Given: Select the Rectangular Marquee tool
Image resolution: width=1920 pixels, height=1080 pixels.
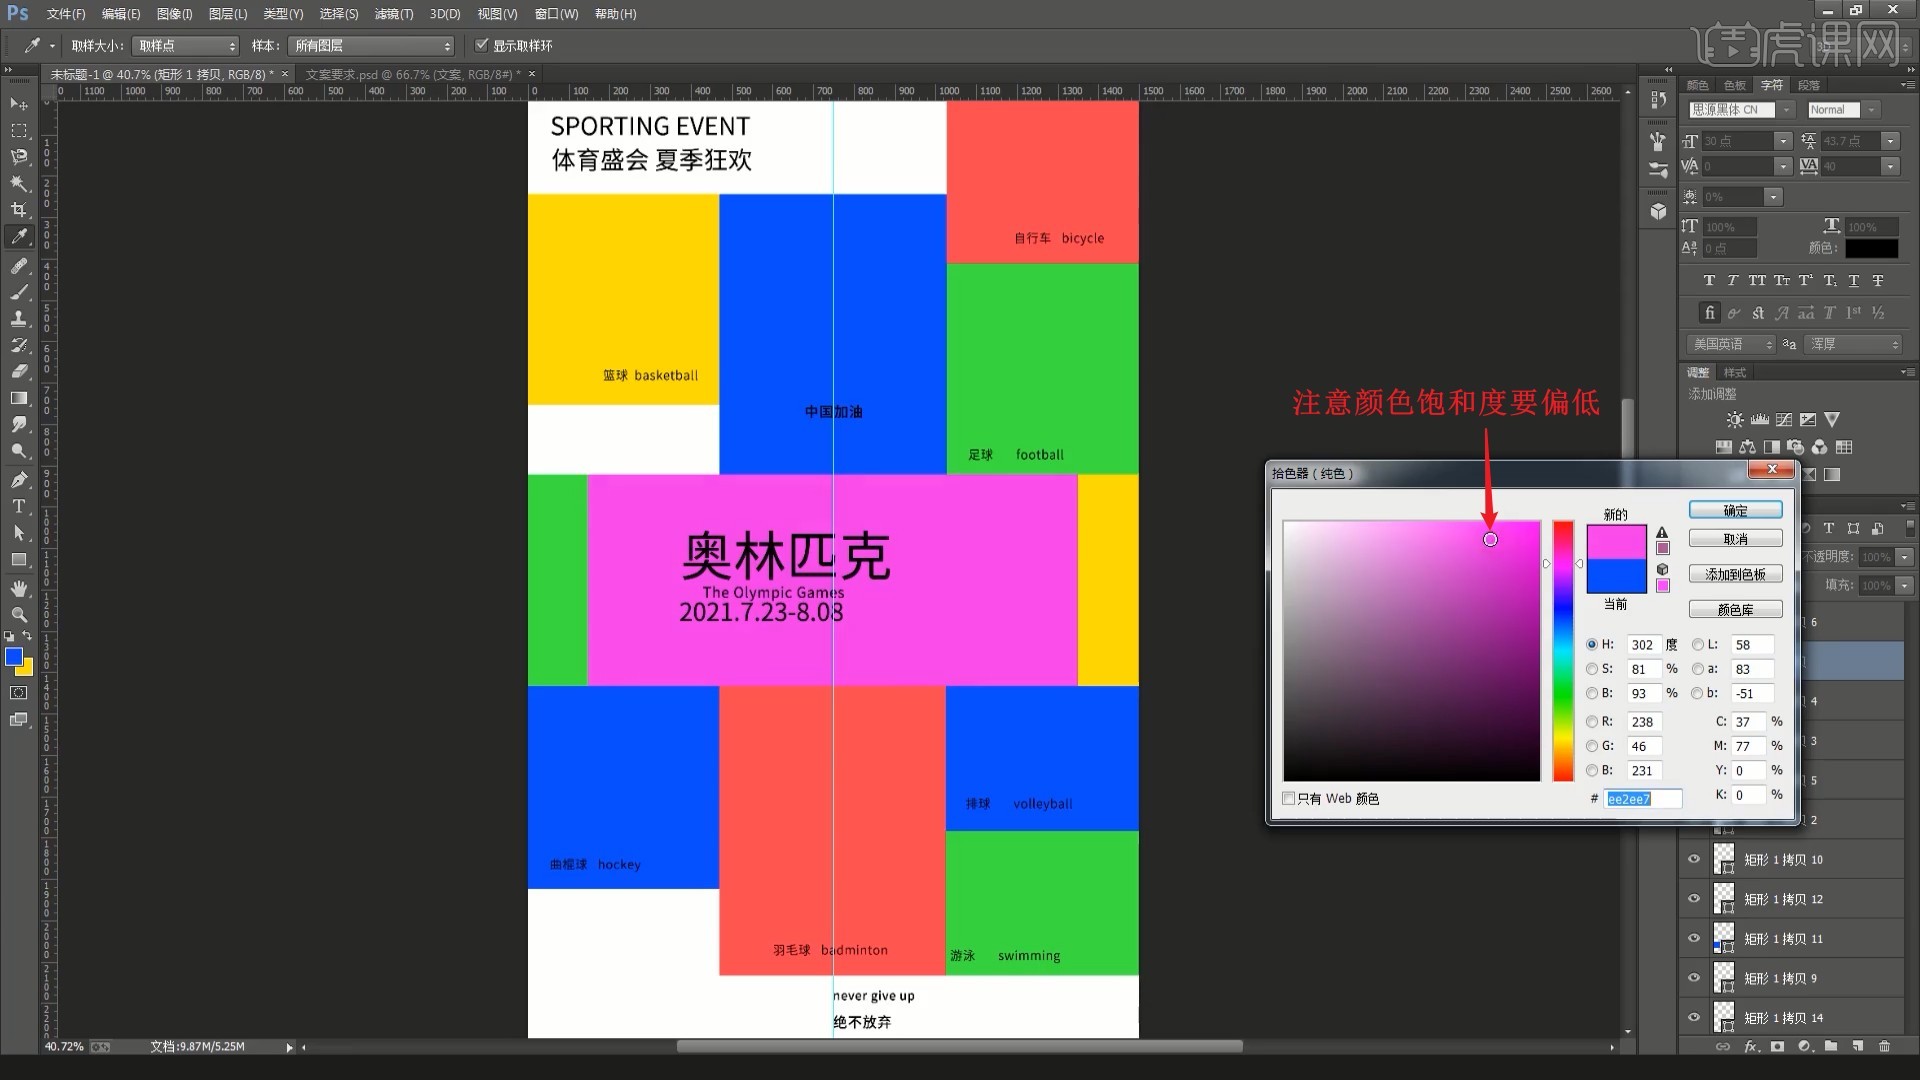Looking at the screenshot, I should [x=19, y=131].
